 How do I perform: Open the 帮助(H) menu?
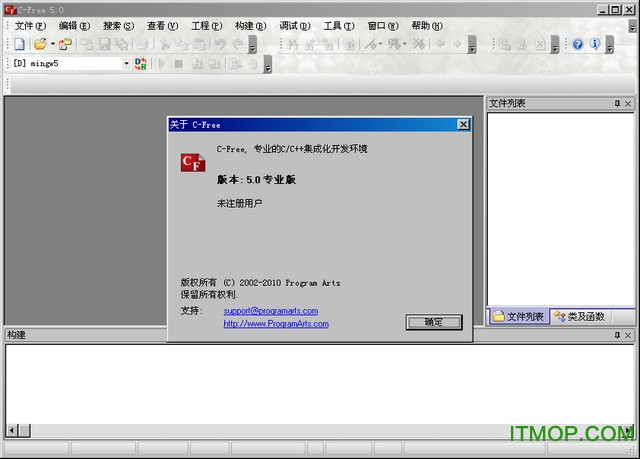[x=427, y=26]
